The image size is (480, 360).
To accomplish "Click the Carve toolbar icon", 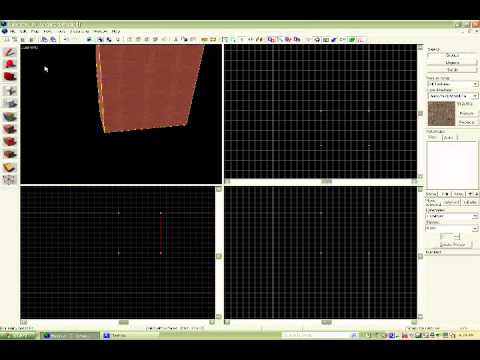I will click(89, 39).
